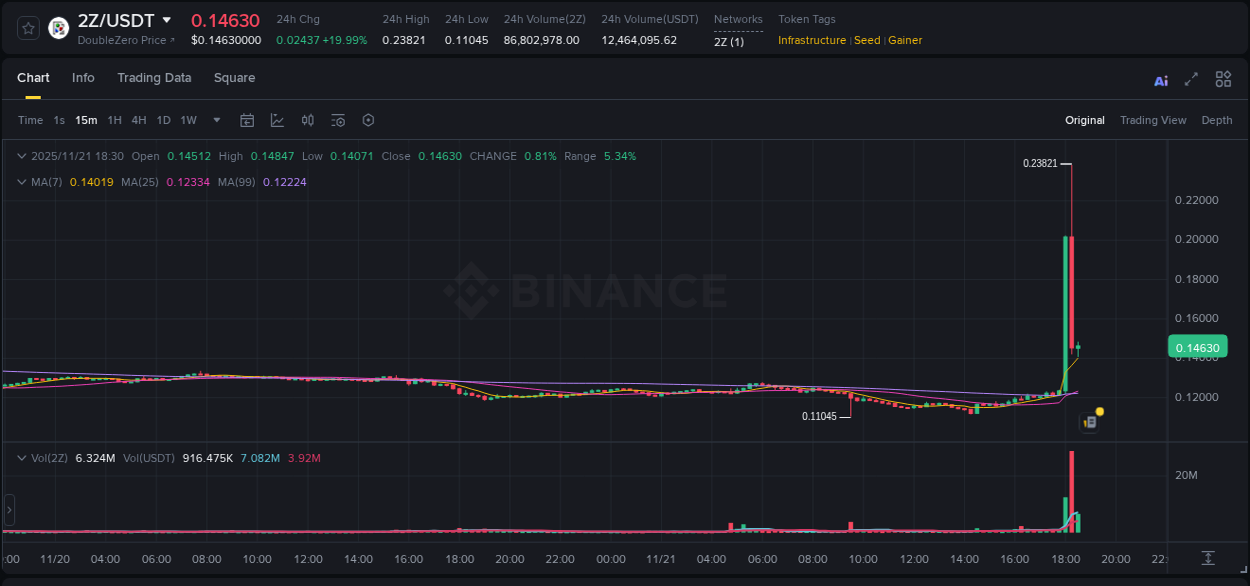
Task: Switch to the Depth chart view
Action: tap(1216, 119)
